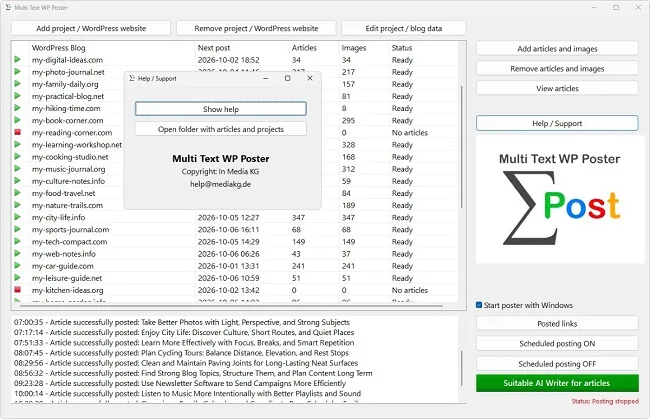Image resolution: width=650 pixels, height=419 pixels.
Task: Click green play icon for my-car-guide.com
Action: 17,265
